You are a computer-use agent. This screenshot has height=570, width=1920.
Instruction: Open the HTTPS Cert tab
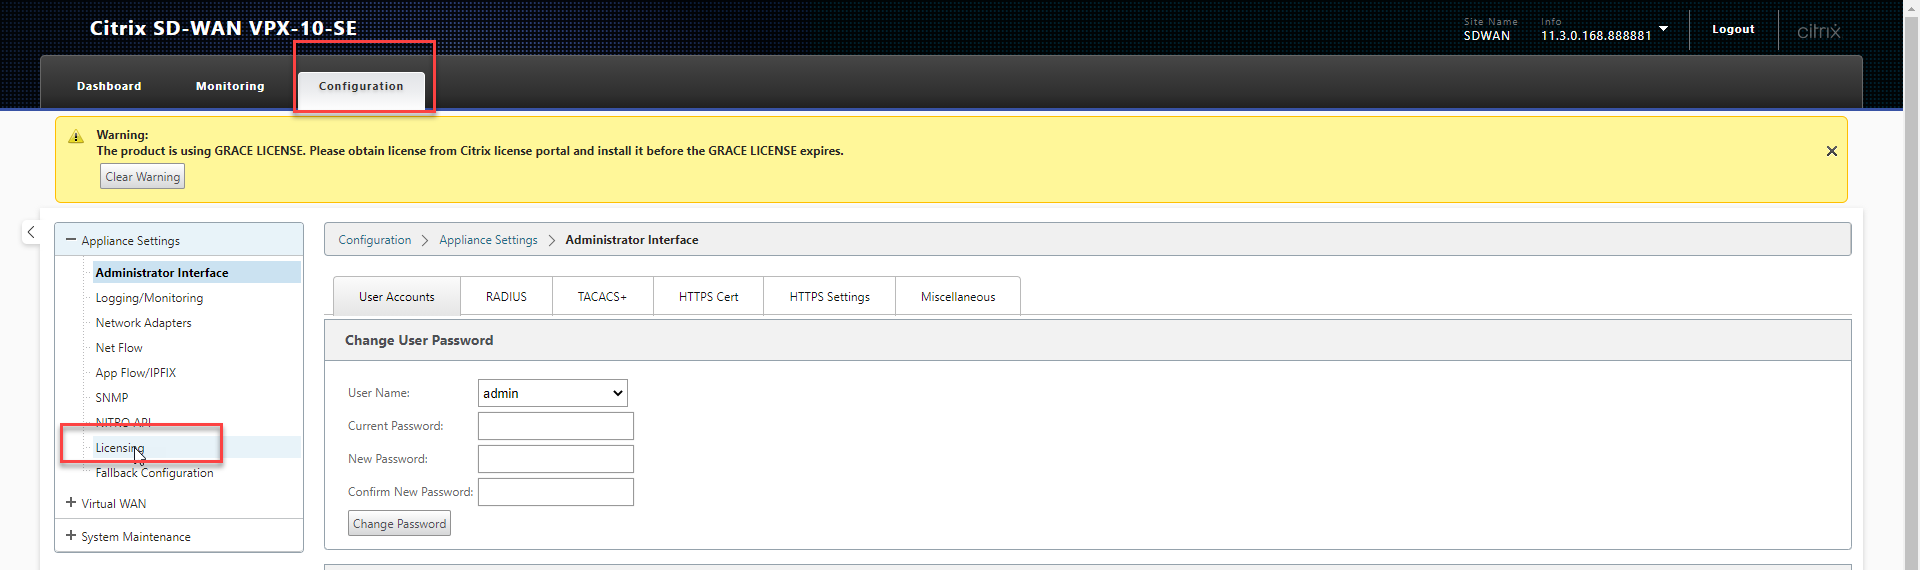click(708, 297)
